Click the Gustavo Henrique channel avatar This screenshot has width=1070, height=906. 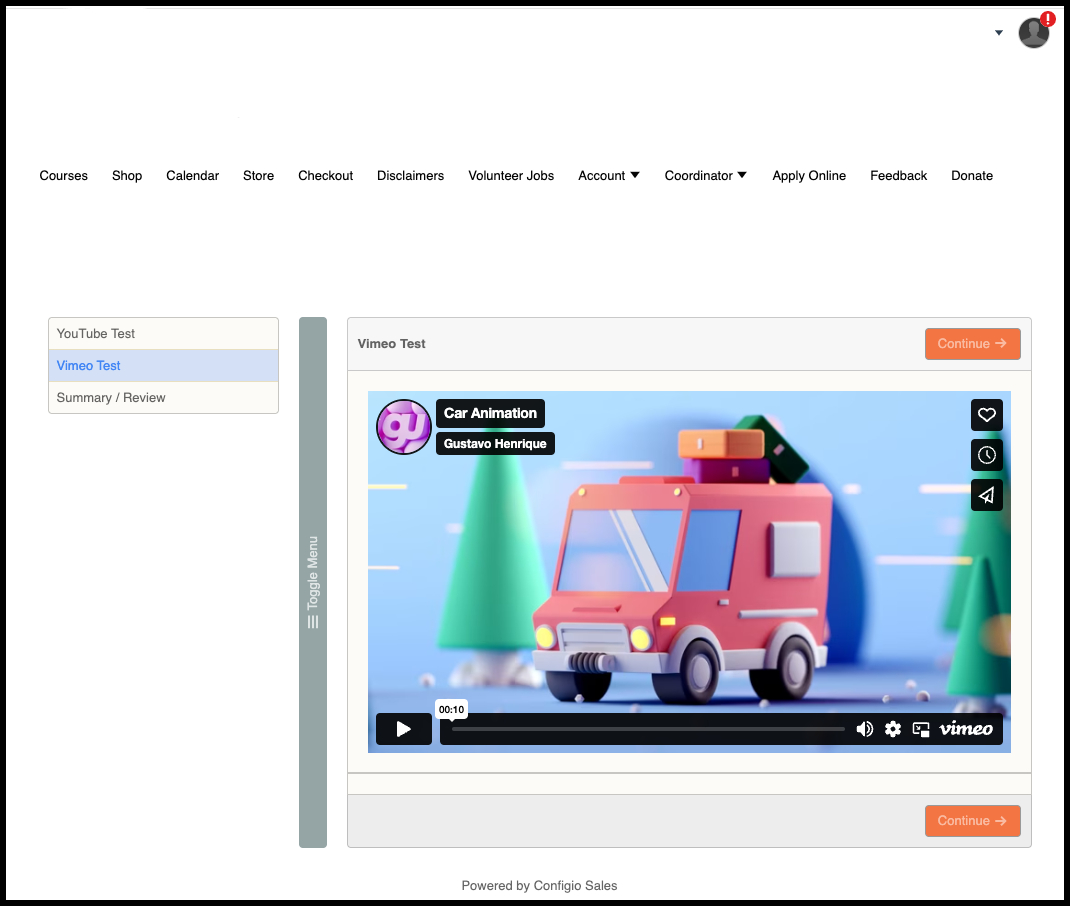(403, 427)
